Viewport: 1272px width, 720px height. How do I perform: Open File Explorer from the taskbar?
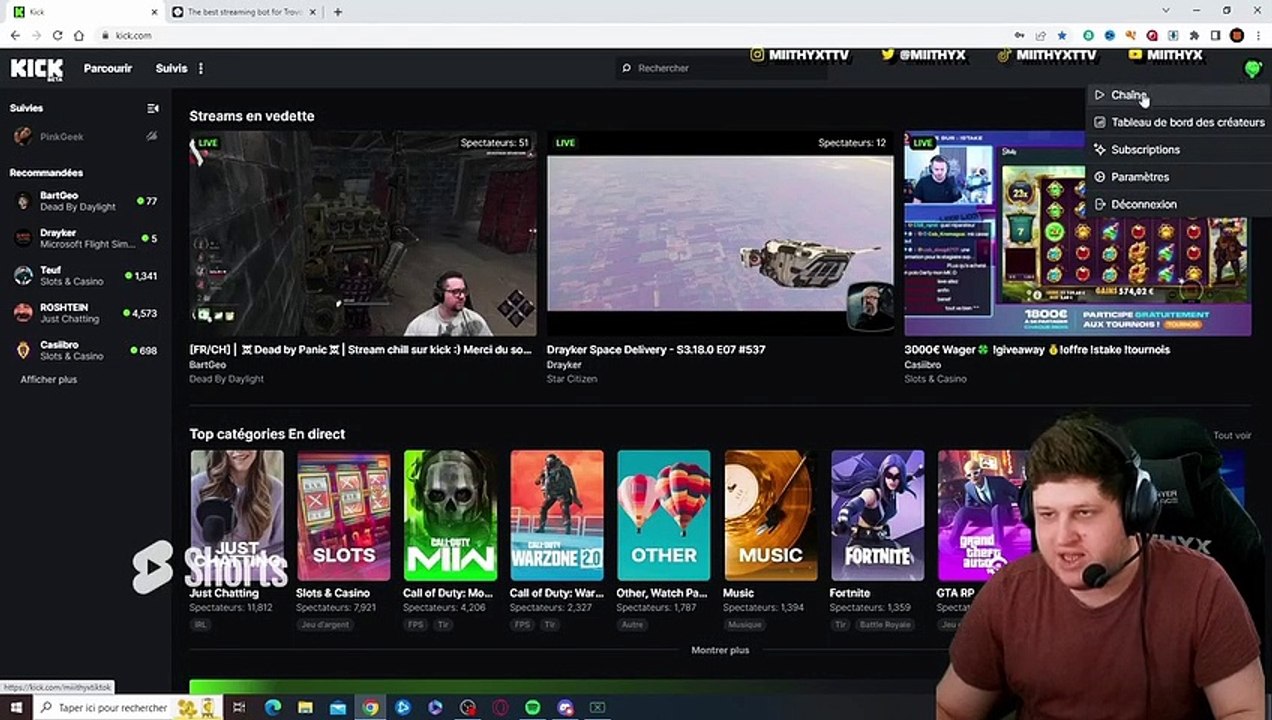(306, 708)
